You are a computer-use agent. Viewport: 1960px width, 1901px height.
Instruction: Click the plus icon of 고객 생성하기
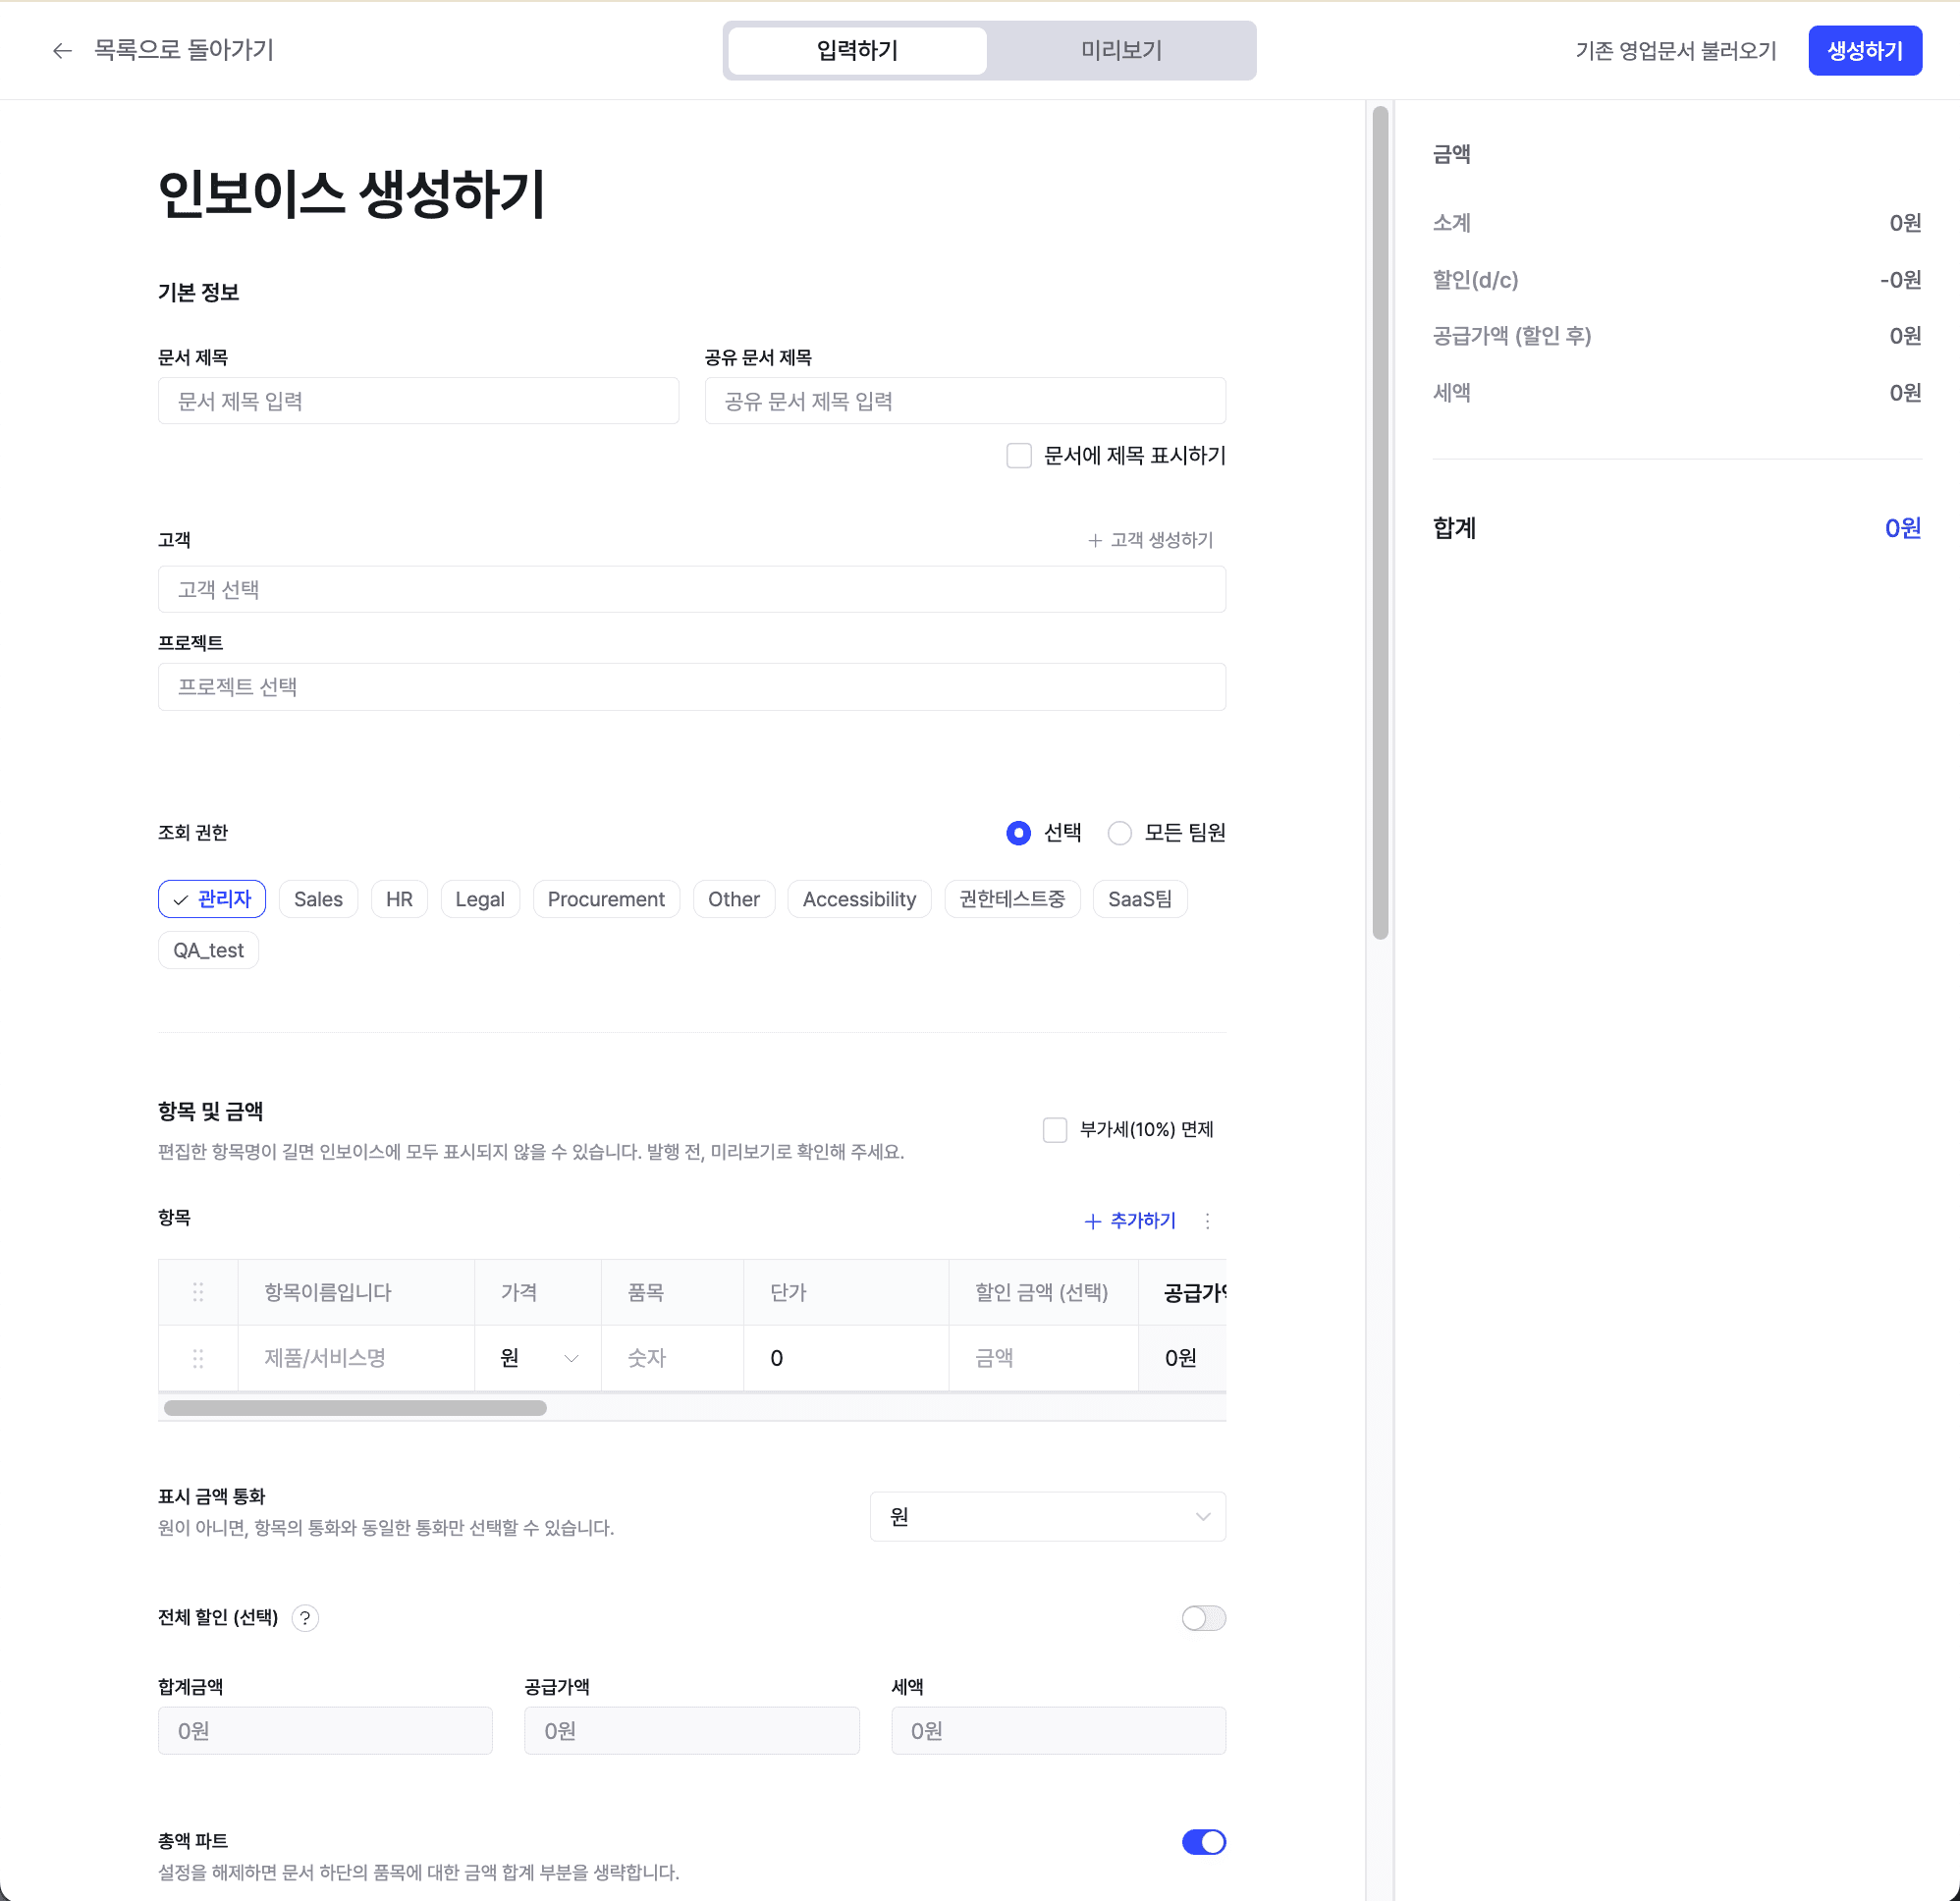[x=1095, y=540]
